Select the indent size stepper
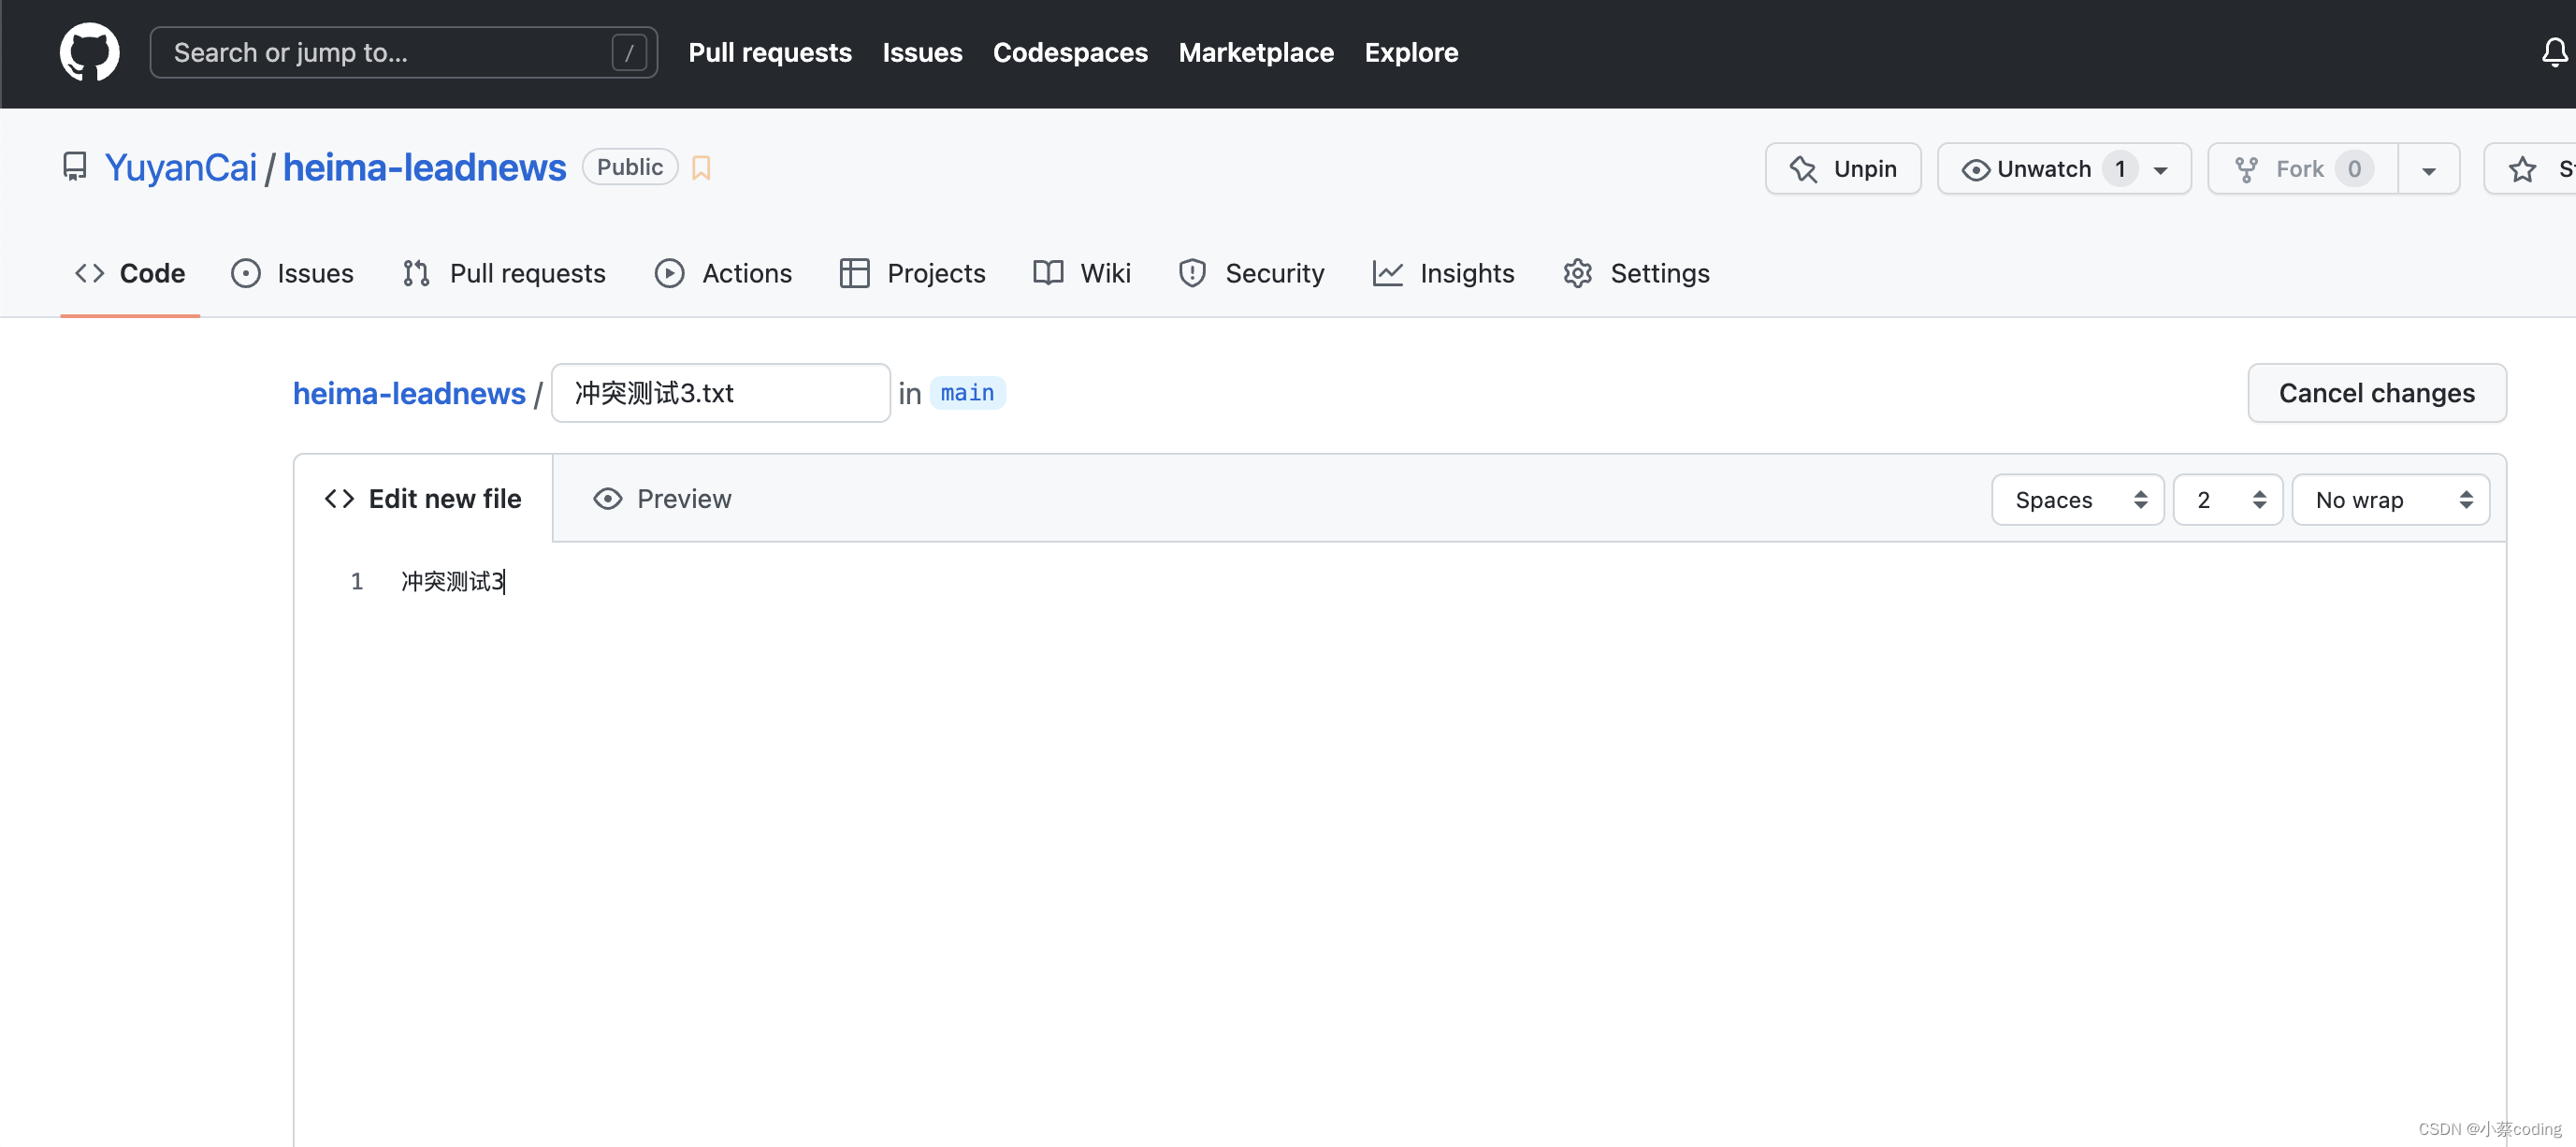2576x1147 pixels. (2228, 498)
